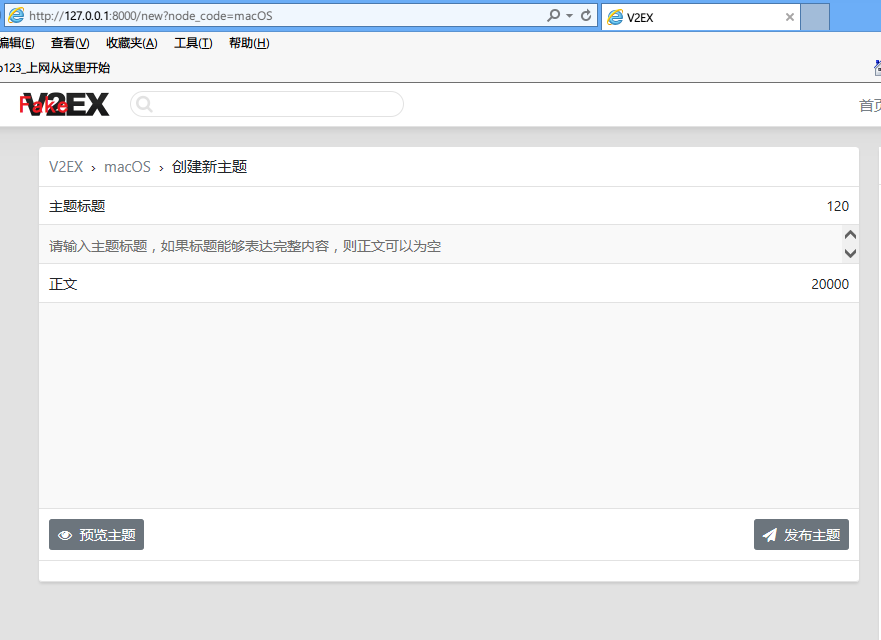Image resolution: width=881 pixels, height=640 pixels.
Task: Click inside the topic title input
Action: 441,246
